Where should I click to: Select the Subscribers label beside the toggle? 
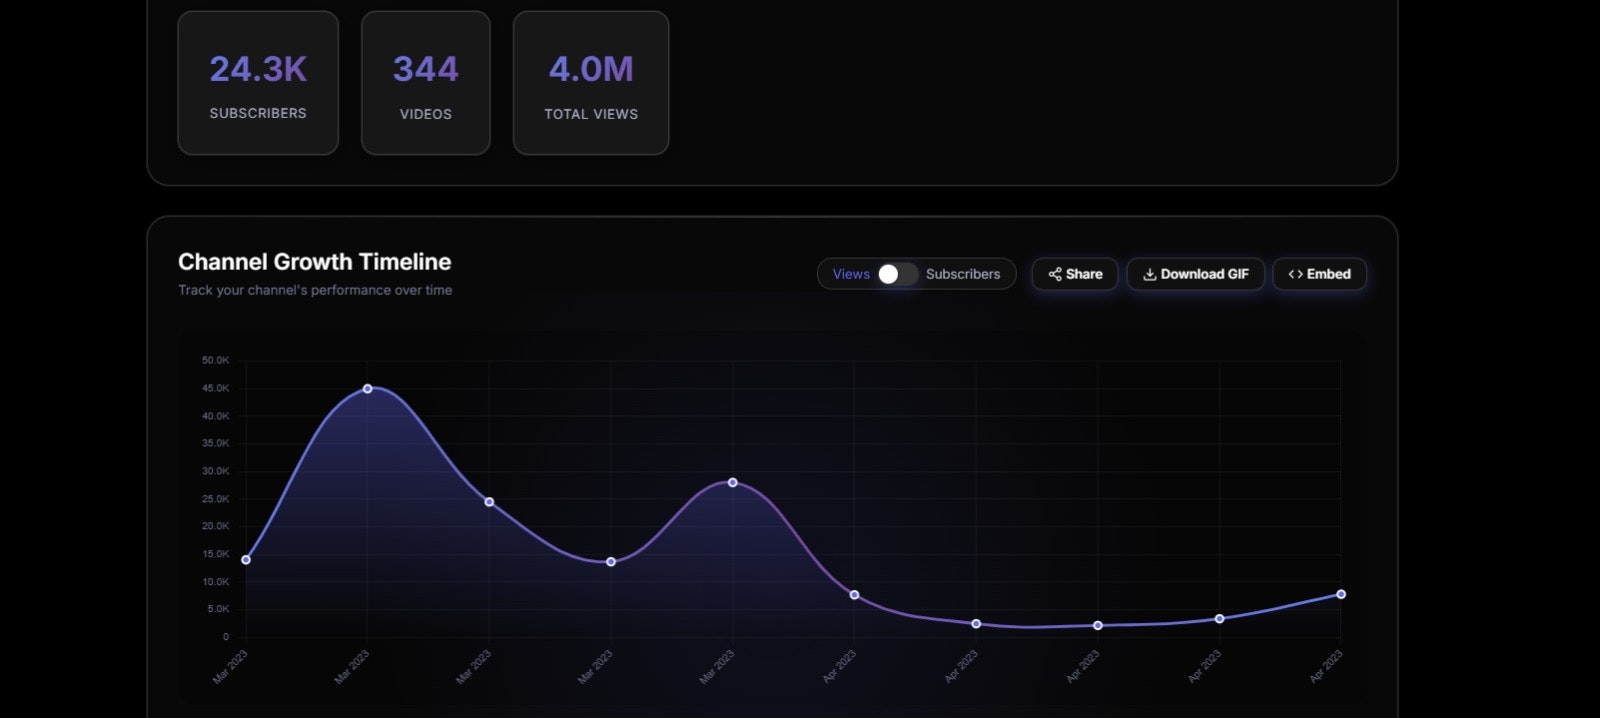click(x=962, y=274)
